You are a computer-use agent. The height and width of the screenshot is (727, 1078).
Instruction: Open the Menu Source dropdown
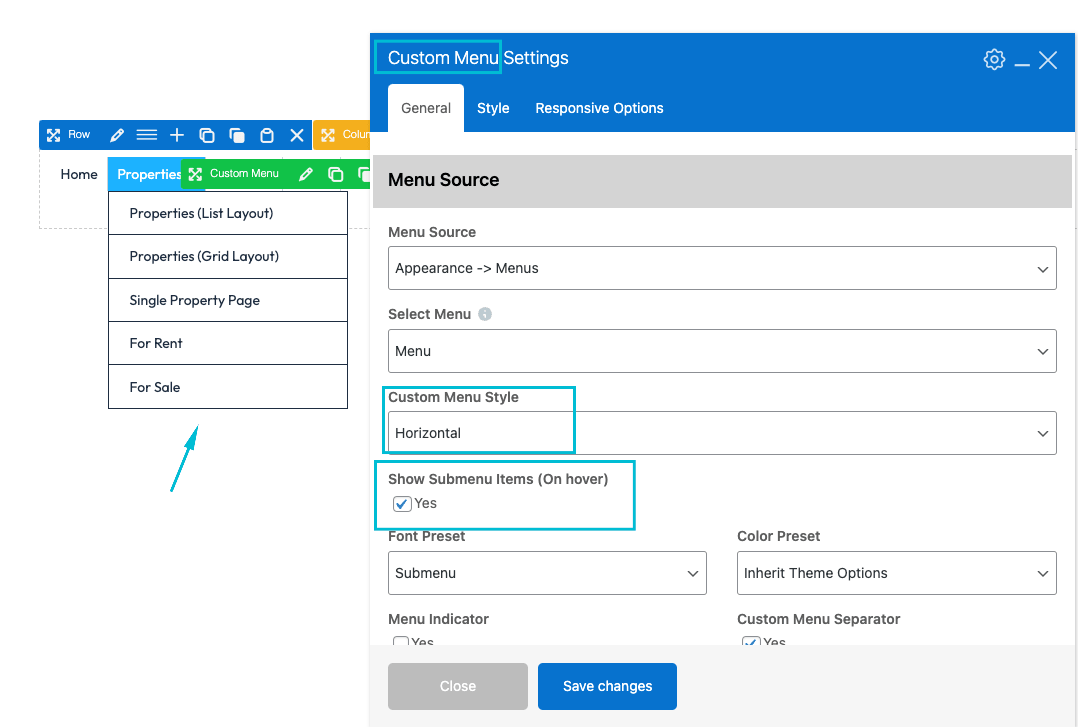[721, 268]
